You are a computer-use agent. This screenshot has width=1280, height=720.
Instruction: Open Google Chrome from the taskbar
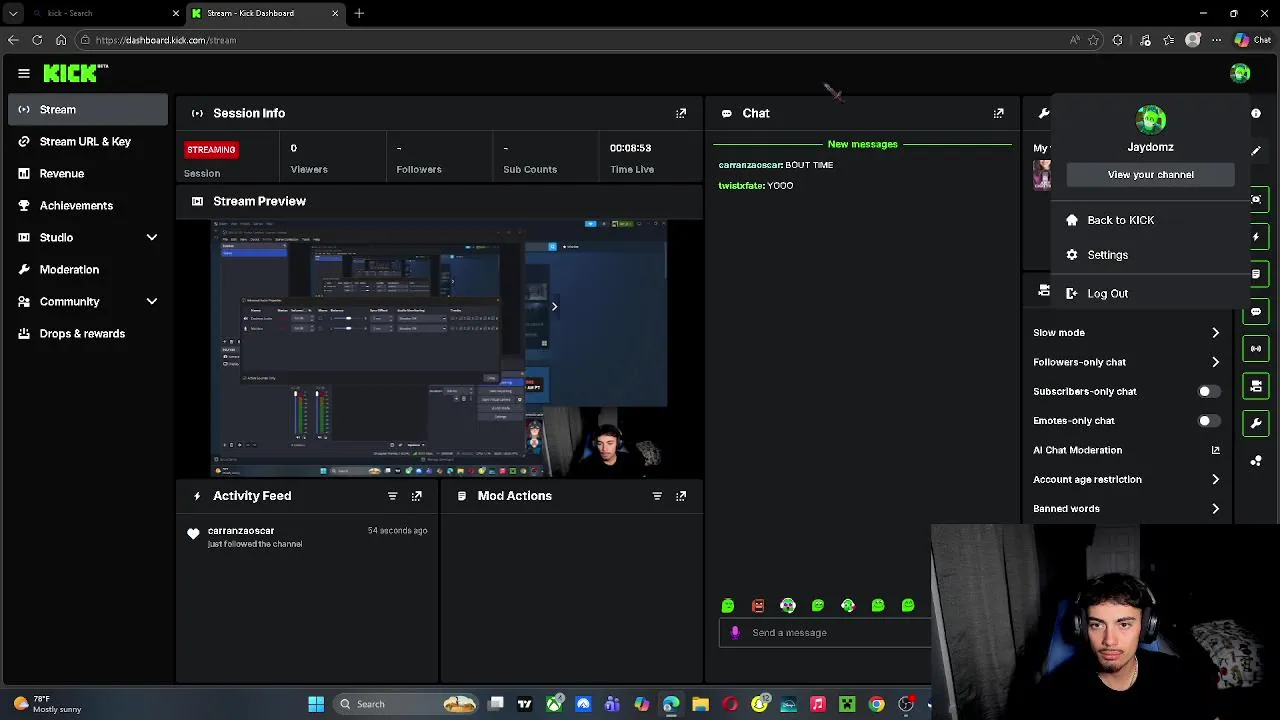click(x=876, y=704)
